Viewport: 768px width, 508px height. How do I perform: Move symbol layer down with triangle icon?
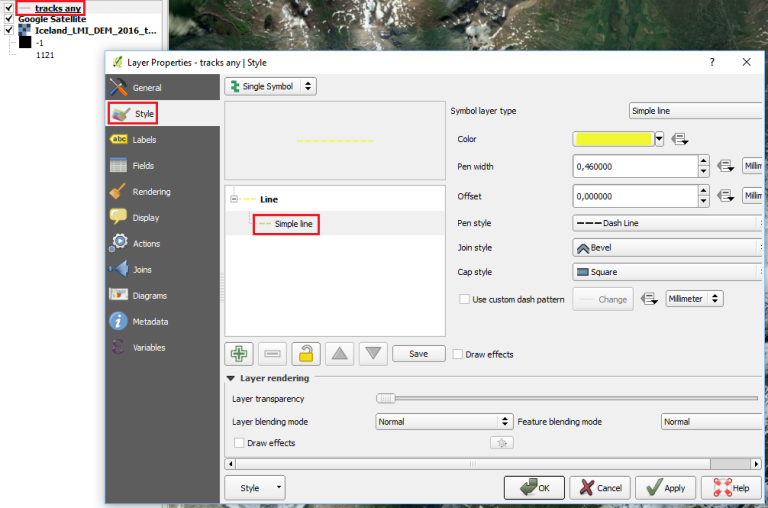(373, 353)
